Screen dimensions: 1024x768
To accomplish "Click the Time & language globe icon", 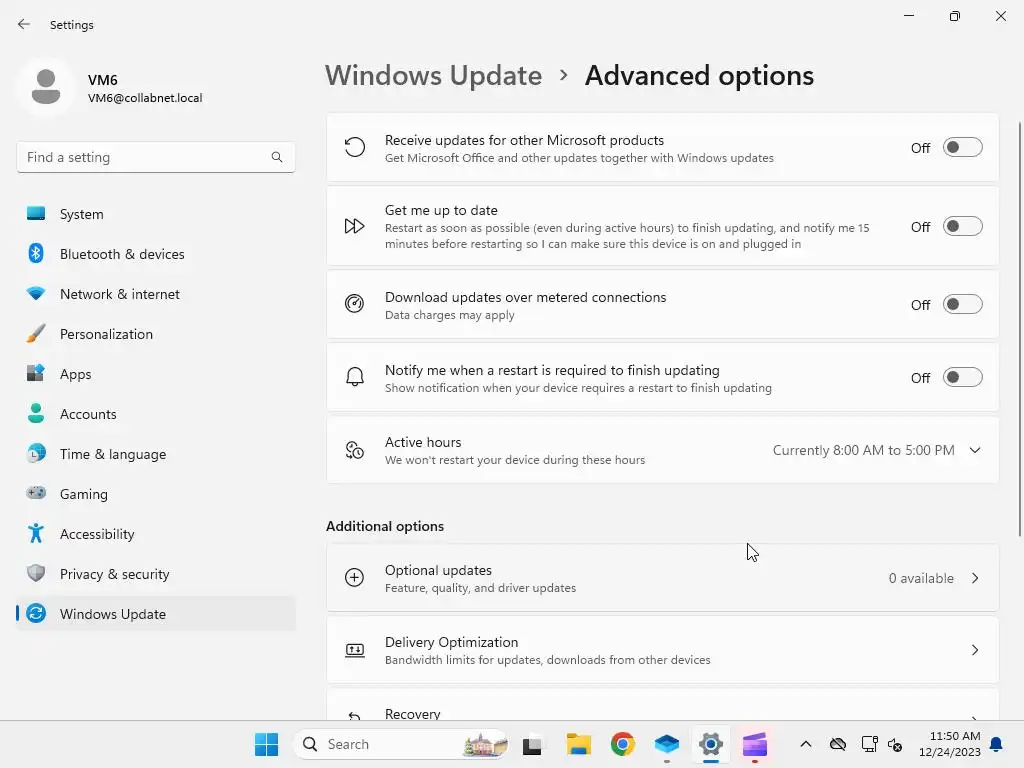I will (36, 453).
